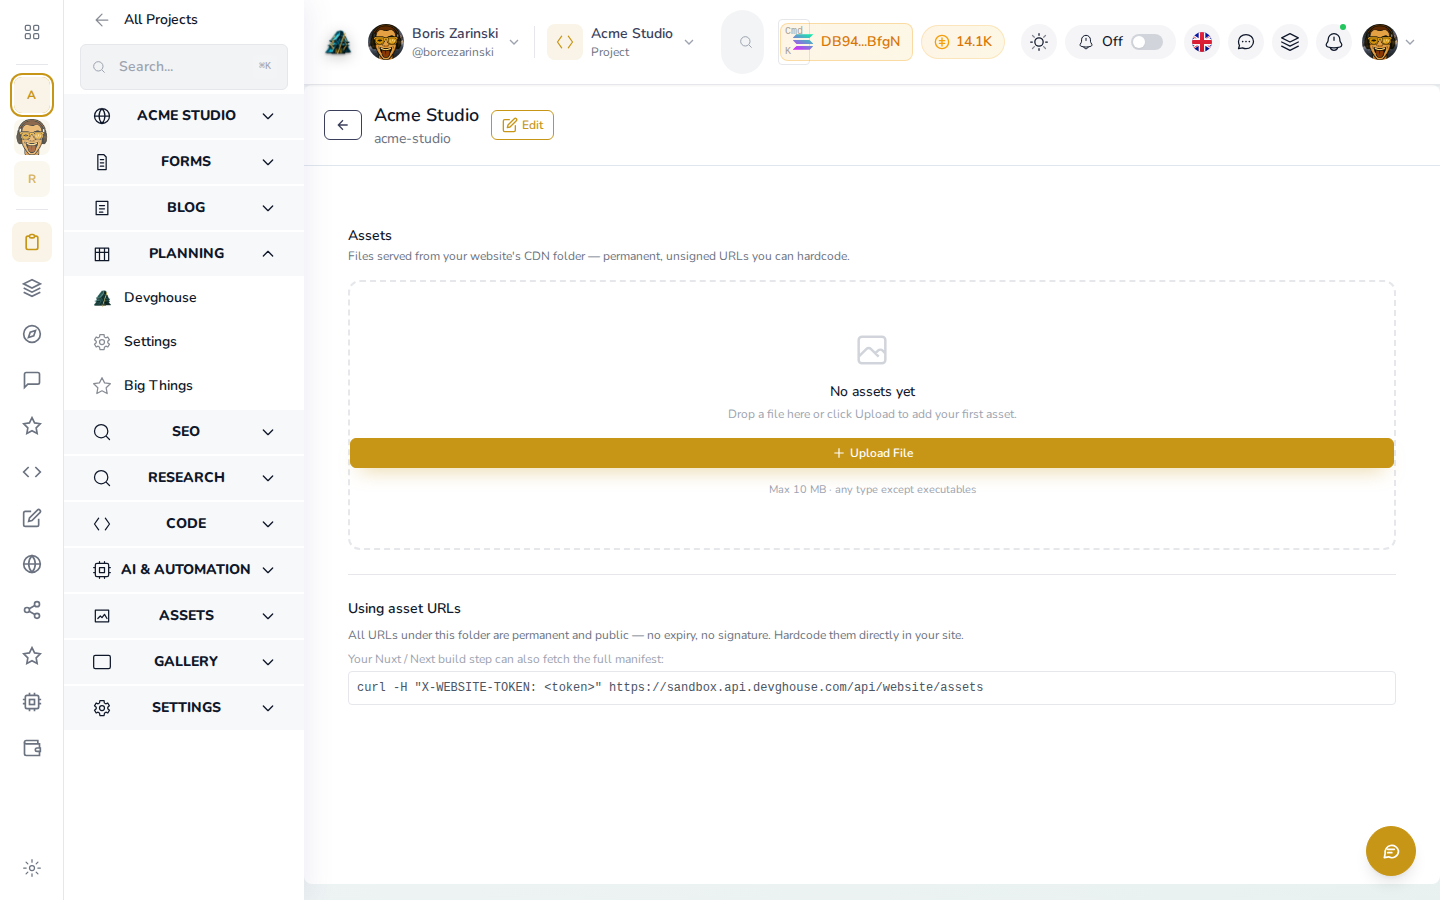Screen dimensions: 1440x900
Task: Open the stacked layers icon in header
Action: [1290, 42]
